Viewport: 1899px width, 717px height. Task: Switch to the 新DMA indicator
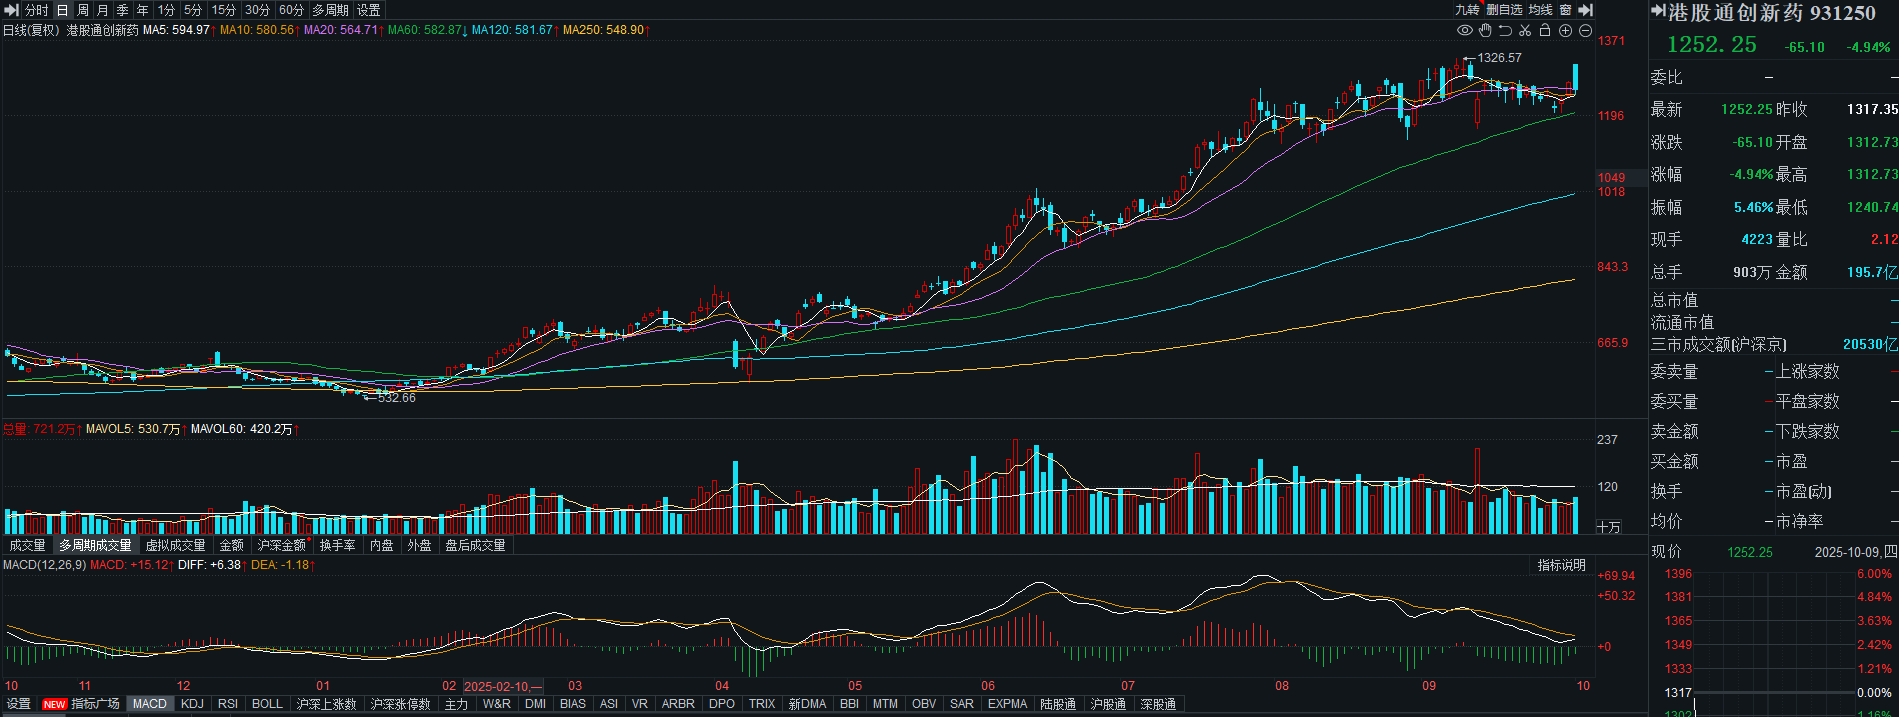pyautogui.click(x=807, y=704)
